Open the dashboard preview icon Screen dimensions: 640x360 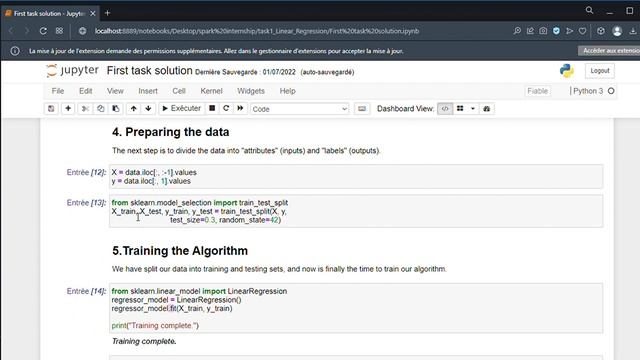coord(487,109)
